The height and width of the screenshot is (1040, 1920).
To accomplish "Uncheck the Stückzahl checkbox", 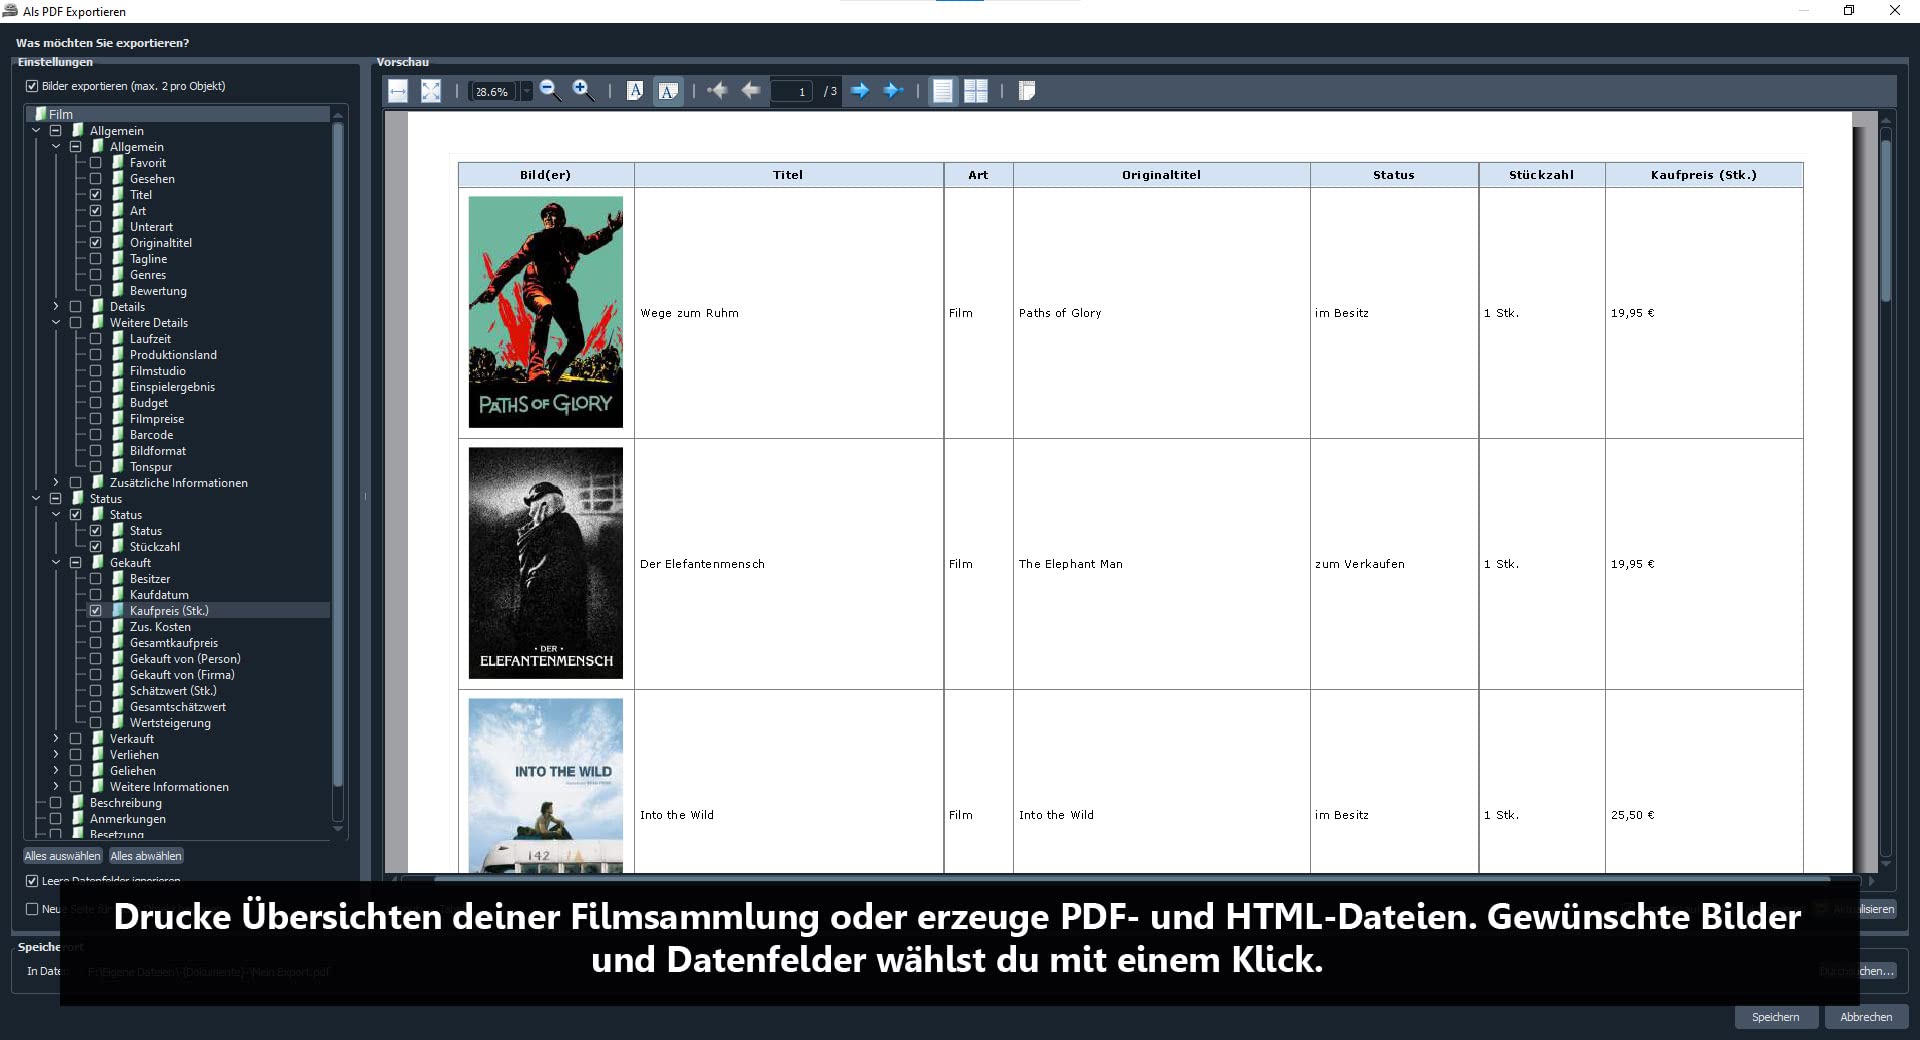I will tap(96, 547).
